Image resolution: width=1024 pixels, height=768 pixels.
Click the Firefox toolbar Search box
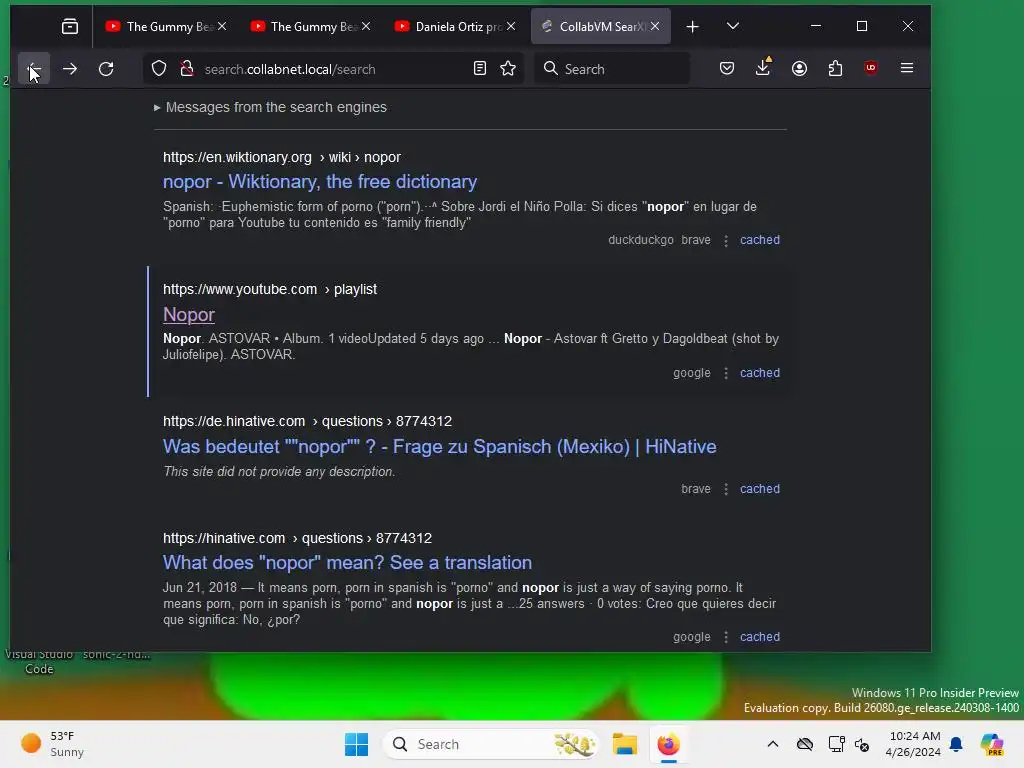(612, 69)
